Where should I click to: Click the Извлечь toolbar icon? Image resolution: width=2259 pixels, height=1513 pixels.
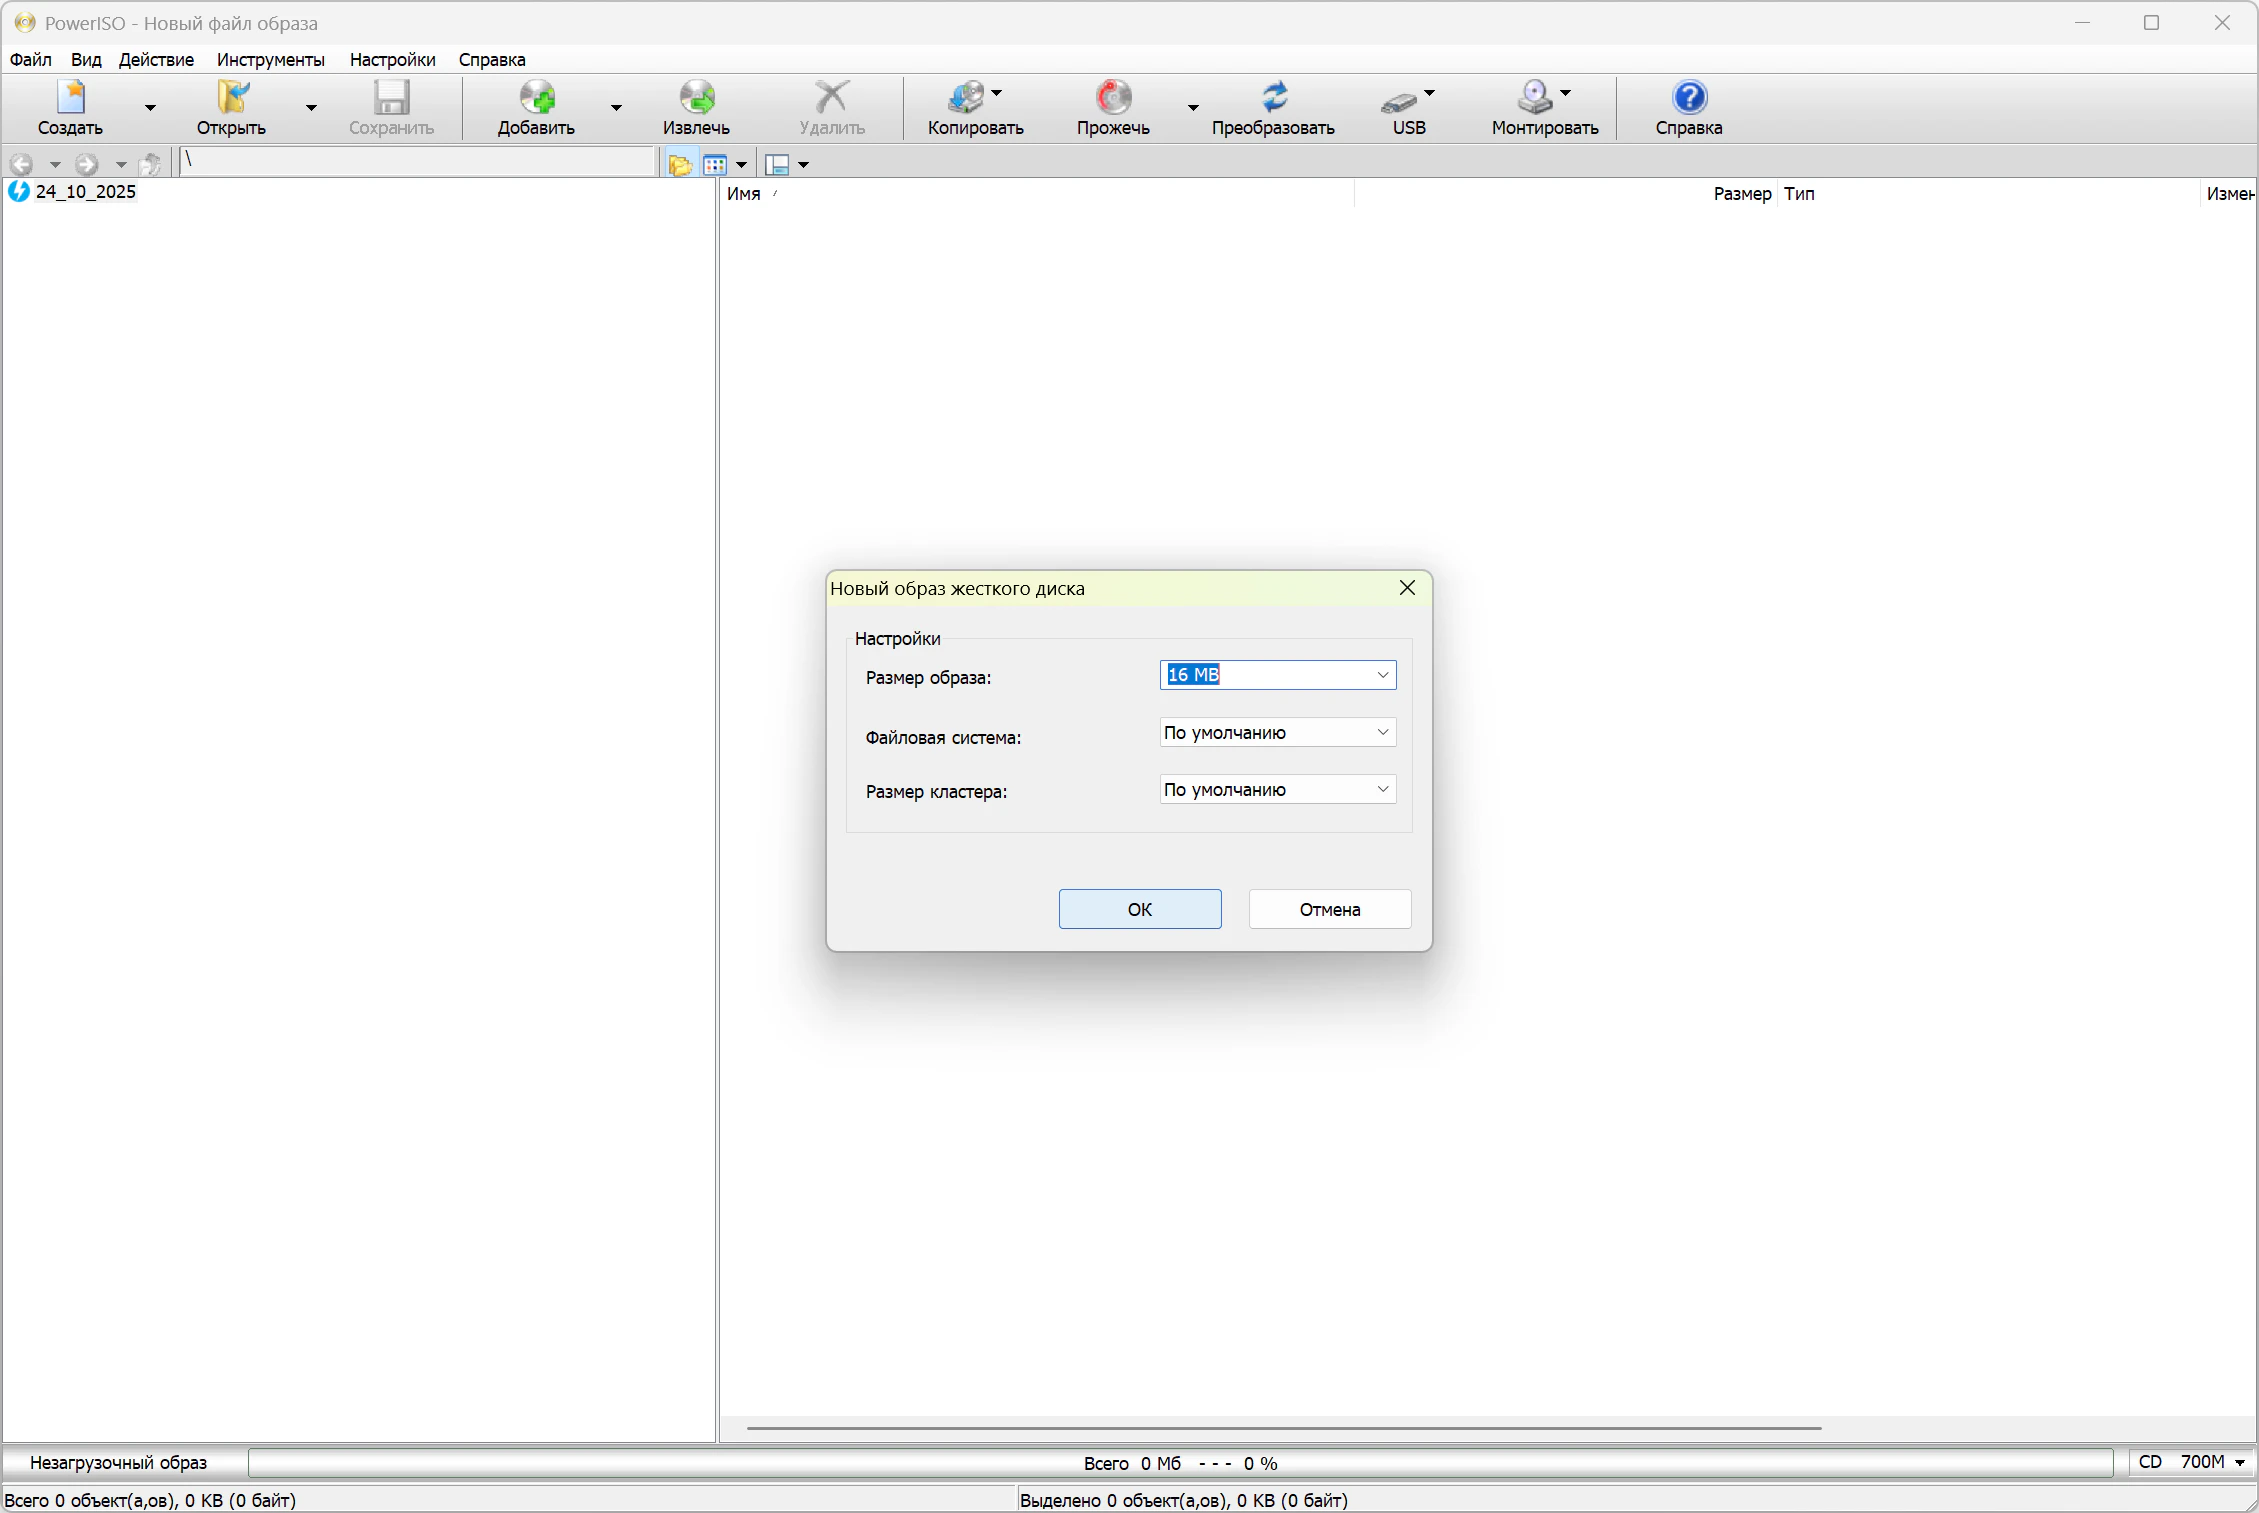tap(696, 98)
